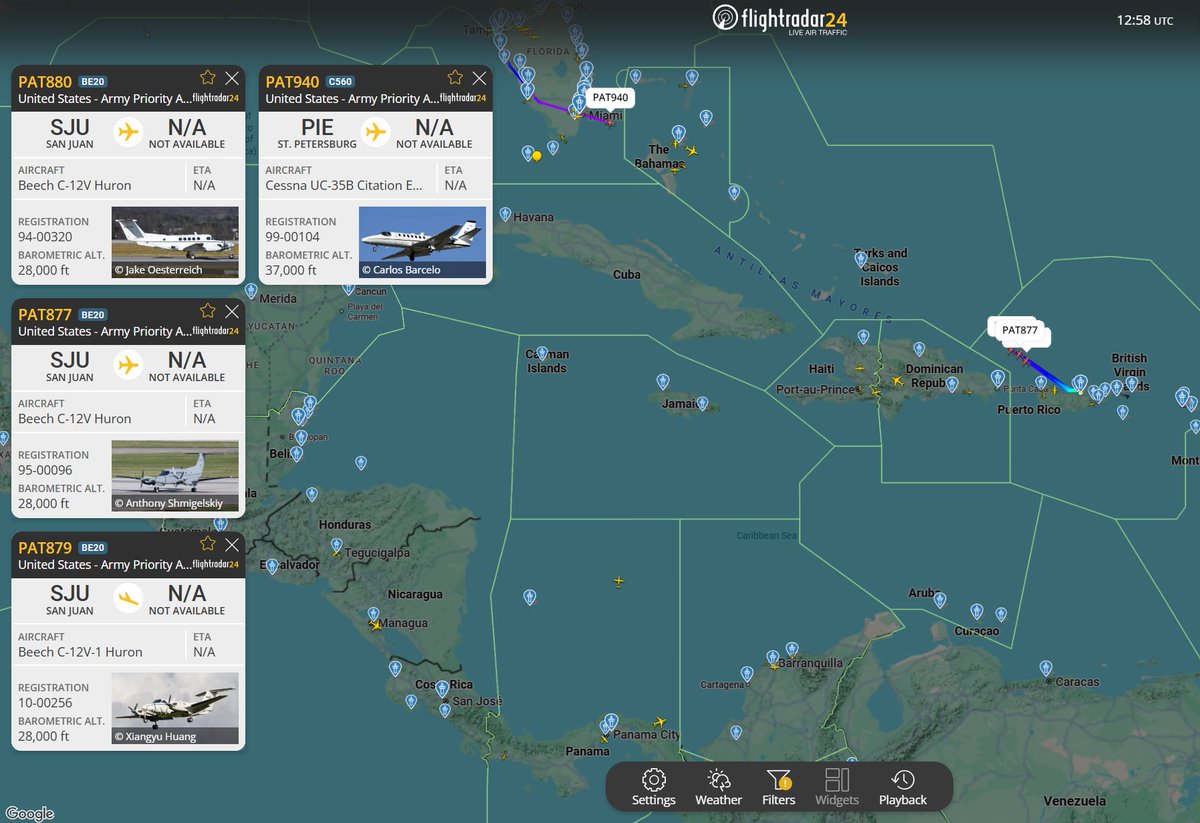This screenshot has height=823, width=1200.
Task: Click the 12:58 UTC clock
Action: [1145, 20]
